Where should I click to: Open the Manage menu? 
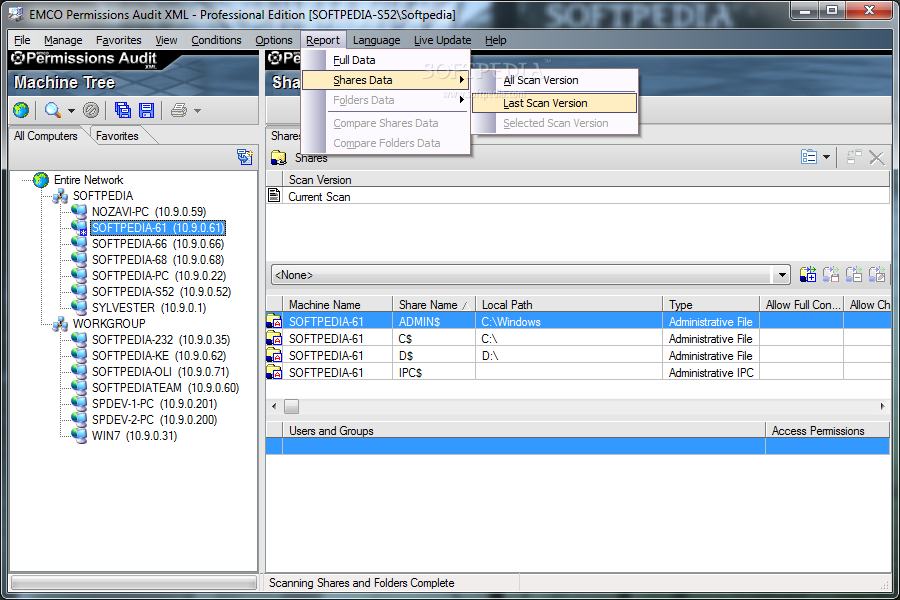tap(63, 40)
